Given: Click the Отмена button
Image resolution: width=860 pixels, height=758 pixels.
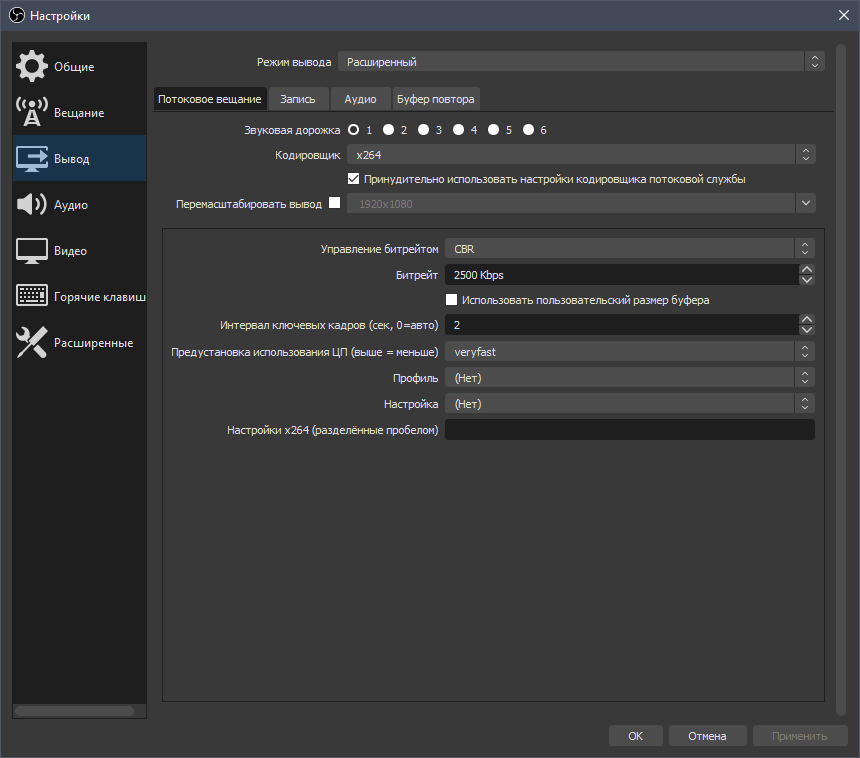Looking at the screenshot, I should click(x=707, y=736).
